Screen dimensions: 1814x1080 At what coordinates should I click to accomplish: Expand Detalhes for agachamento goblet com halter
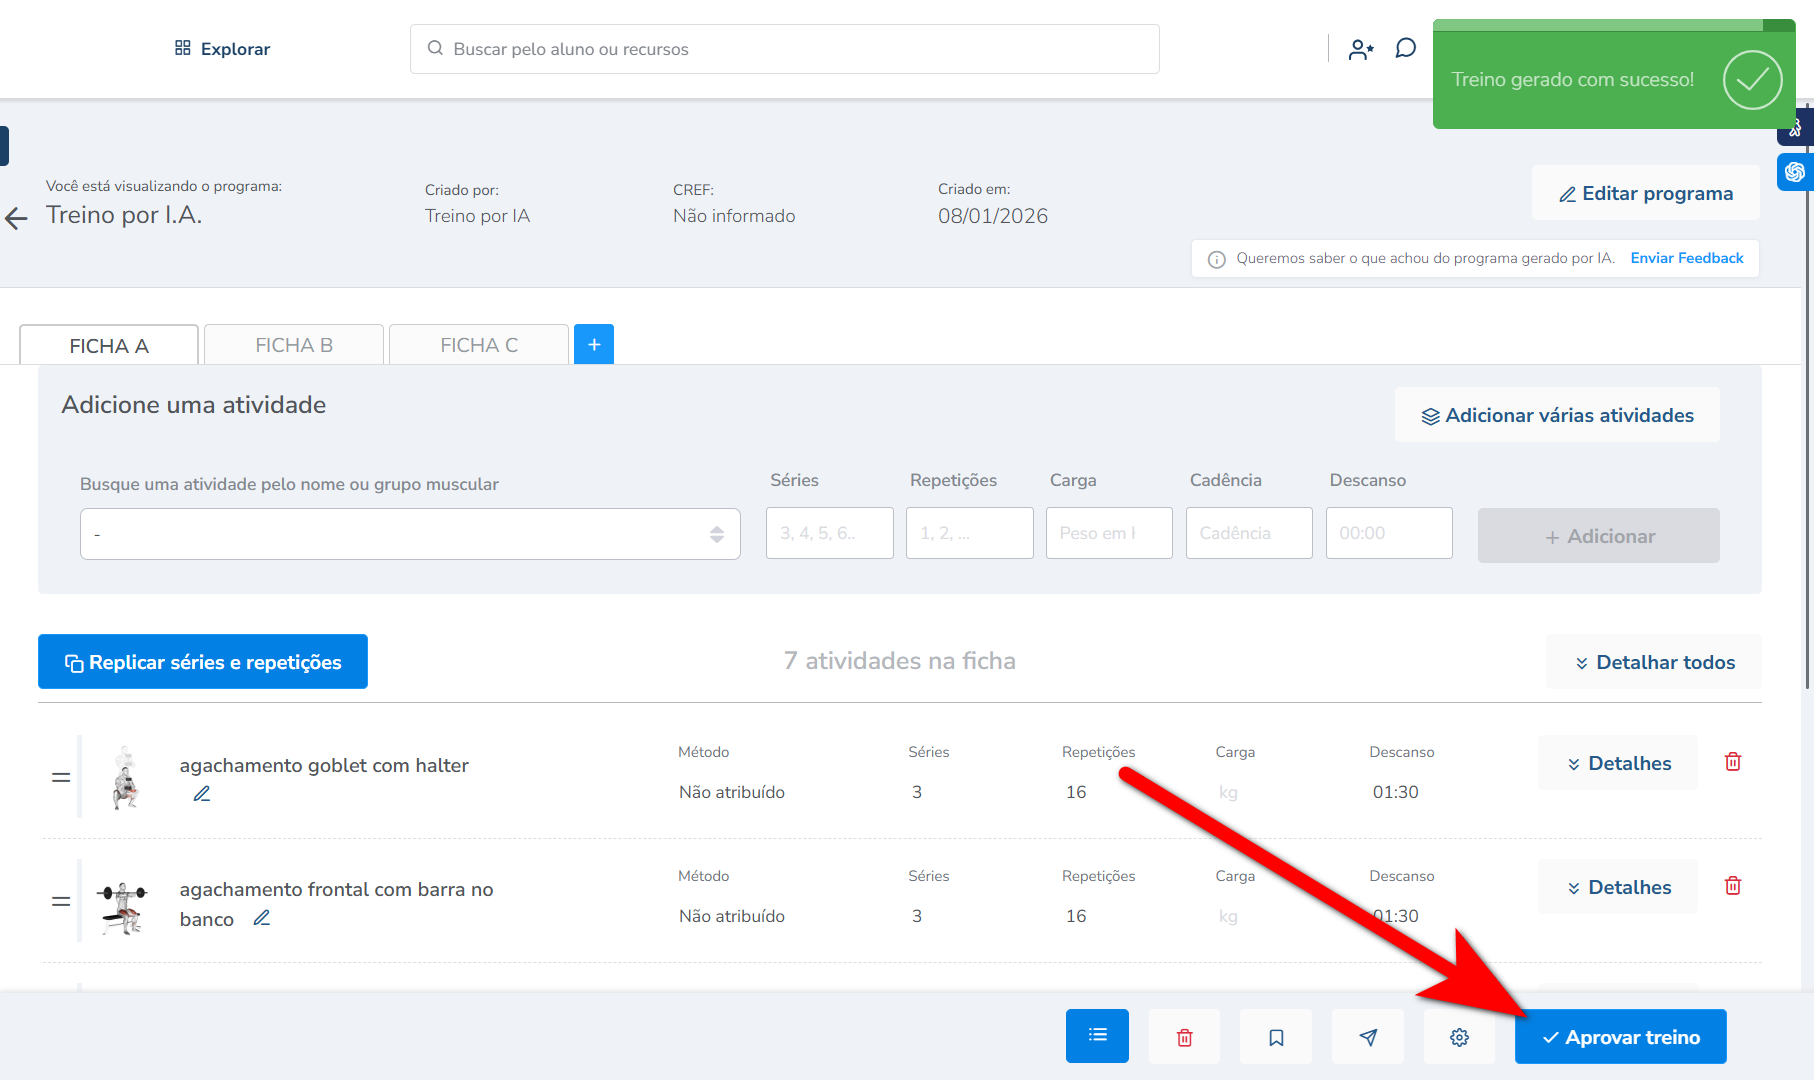click(1617, 763)
